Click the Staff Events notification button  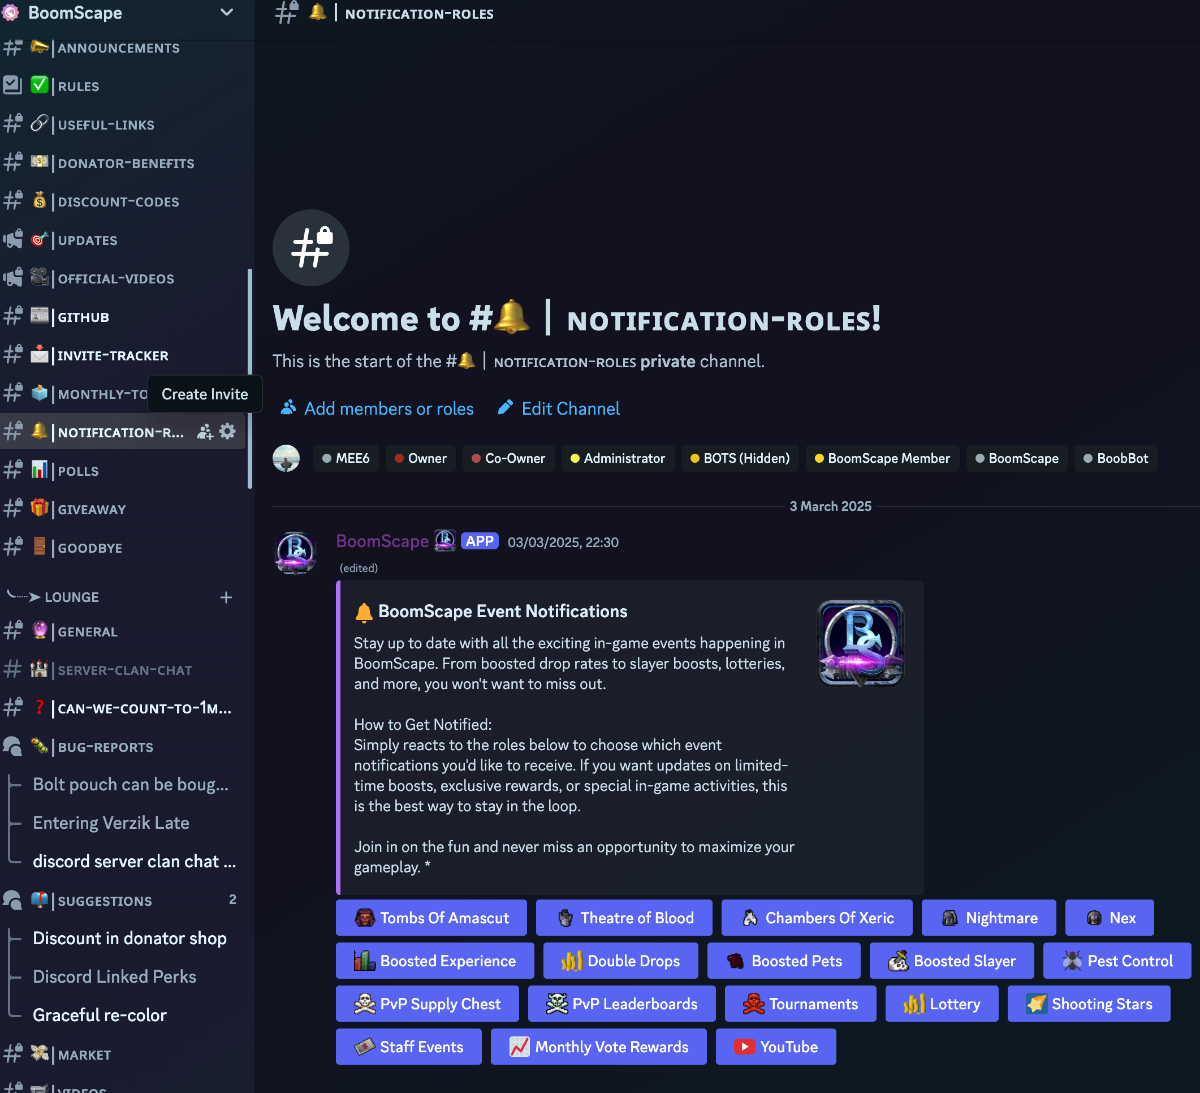pos(409,1047)
